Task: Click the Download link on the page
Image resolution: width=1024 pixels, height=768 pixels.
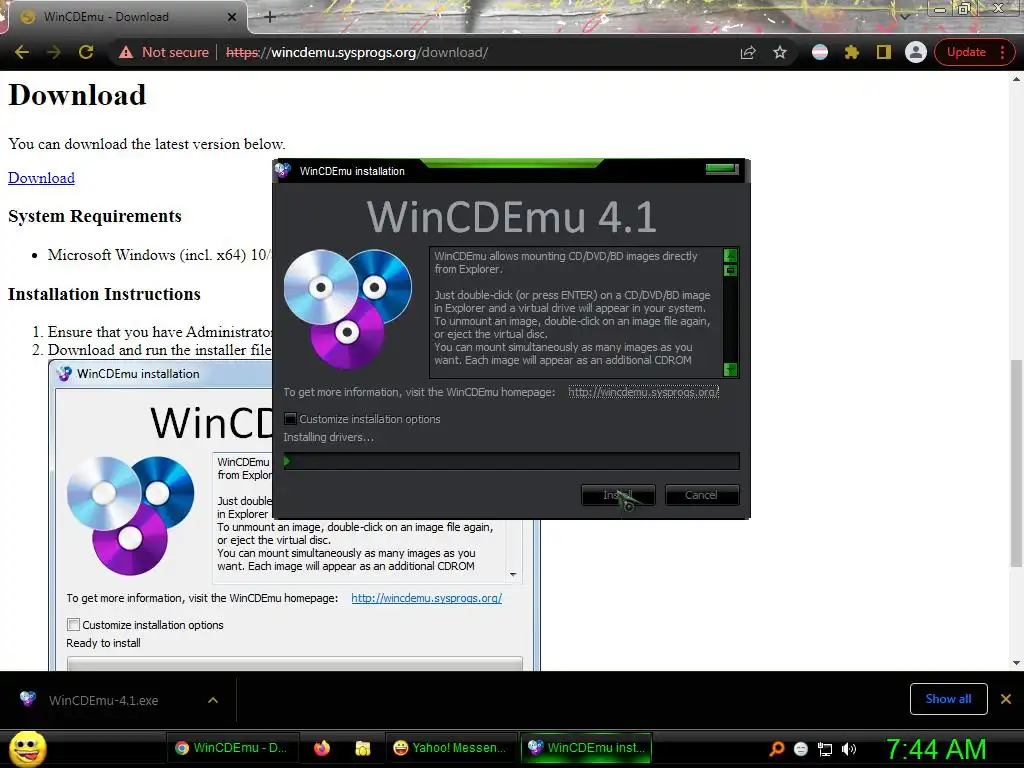Action: [41, 178]
